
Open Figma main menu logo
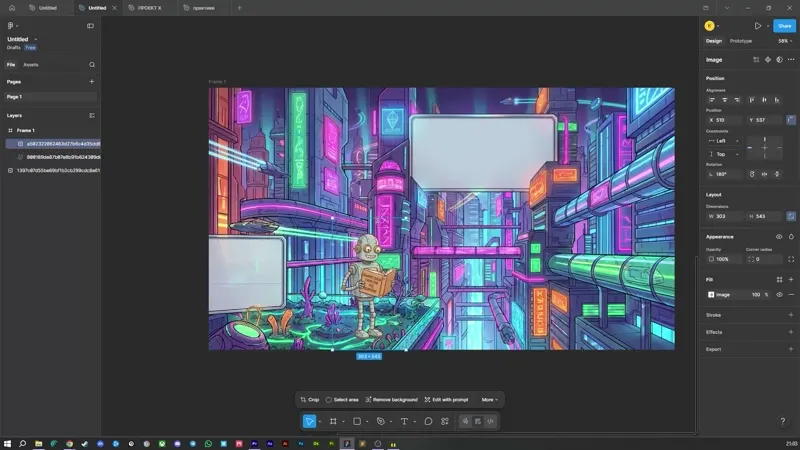[10, 26]
